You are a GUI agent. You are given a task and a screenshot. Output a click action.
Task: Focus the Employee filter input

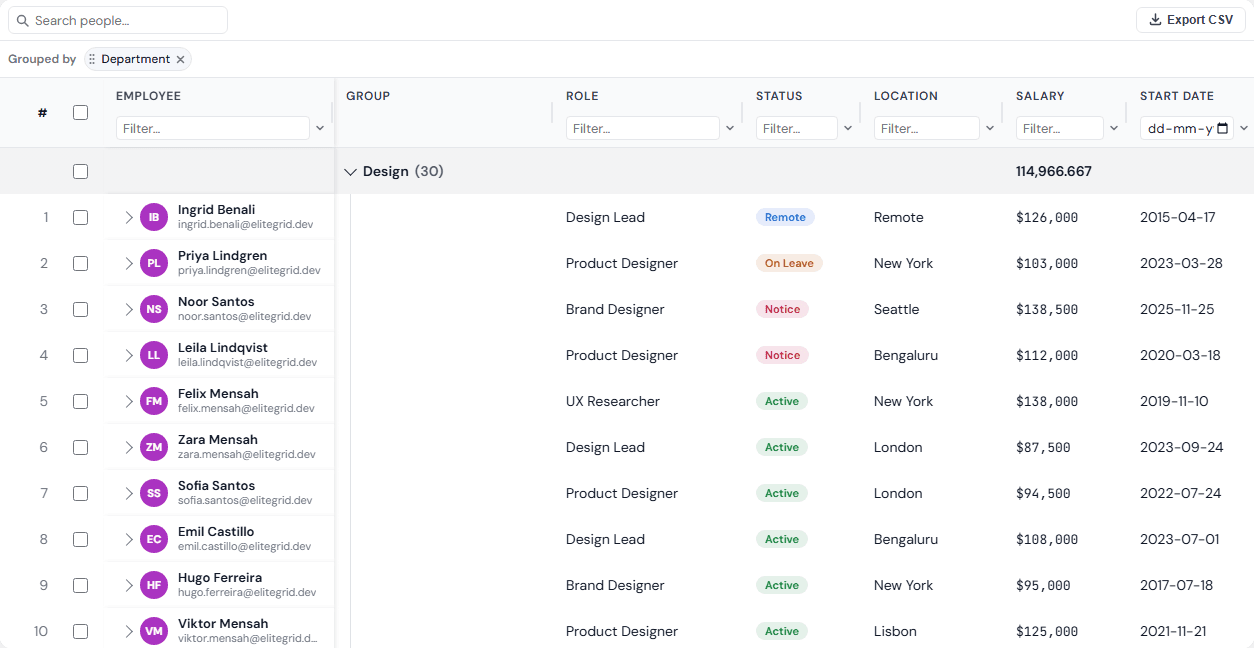(213, 128)
